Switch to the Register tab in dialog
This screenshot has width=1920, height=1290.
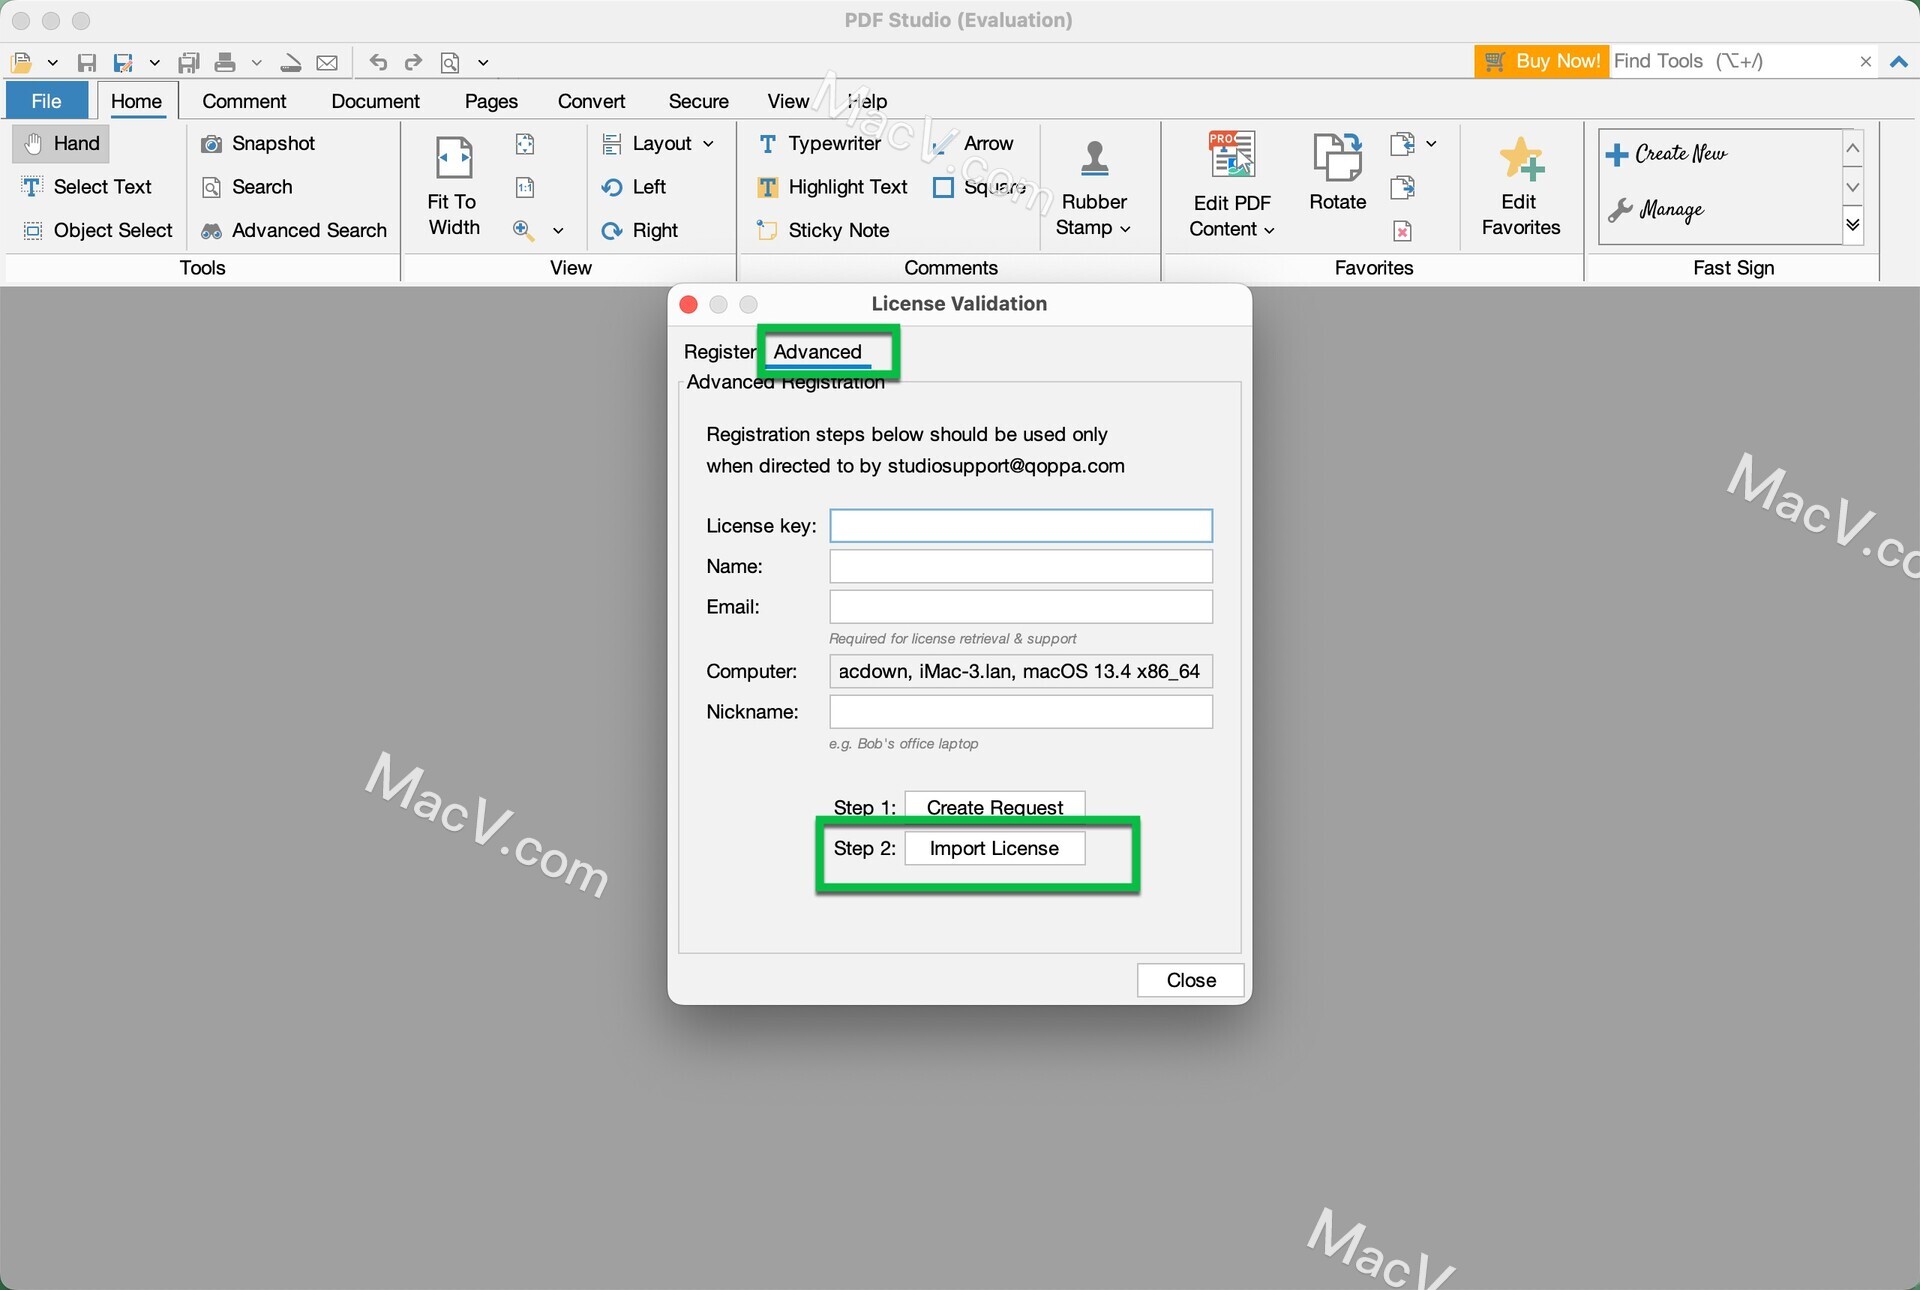click(x=719, y=352)
